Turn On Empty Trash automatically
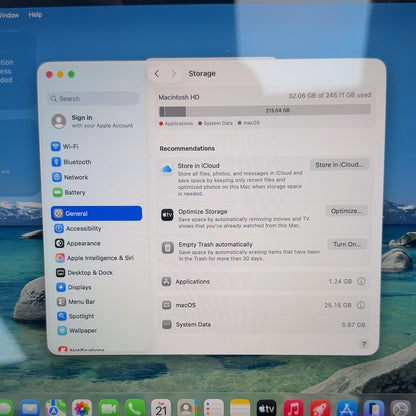The image size is (416, 416). tap(347, 244)
